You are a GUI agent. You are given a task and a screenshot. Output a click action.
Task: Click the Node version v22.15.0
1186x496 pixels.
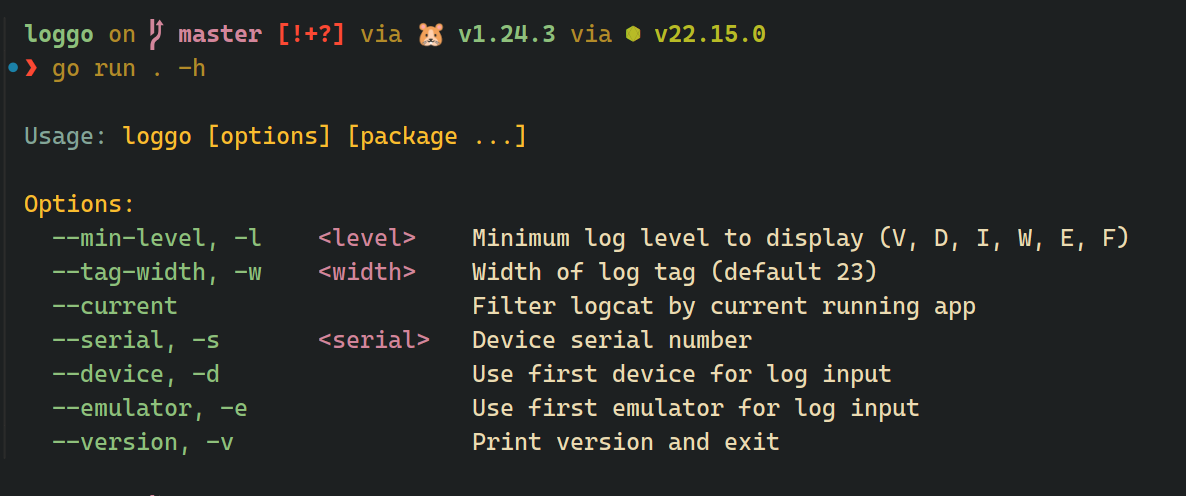(710, 34)
